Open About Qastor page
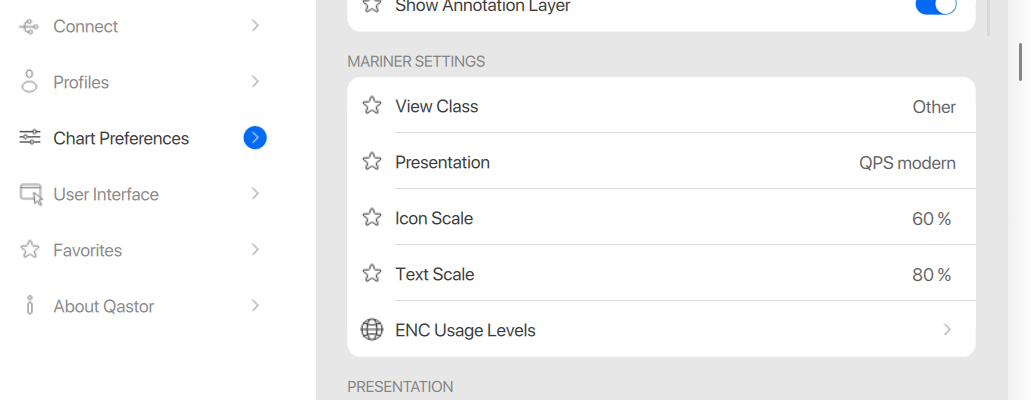Image resolution: width=1031 pixels, height=400 pixels. [x=104, y=306]
